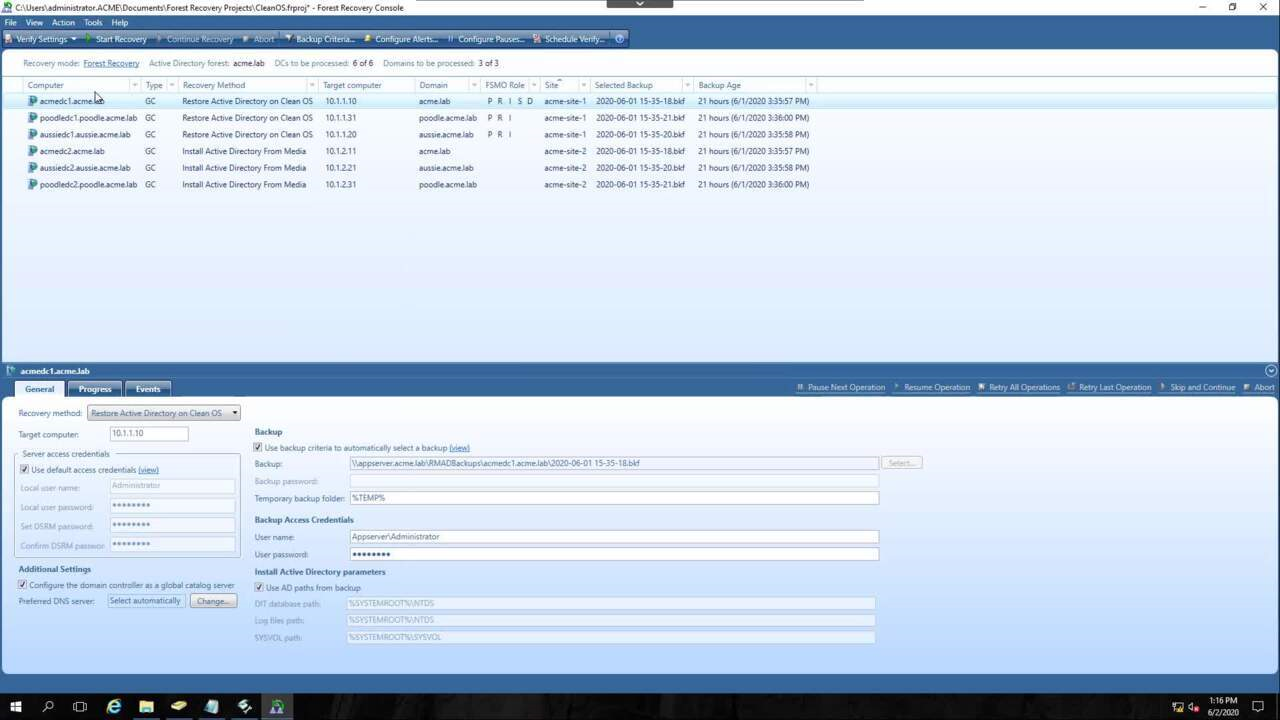Open the Windows Start menu
The height and width of the screenshot is (720, 1280).
(15, 707)
